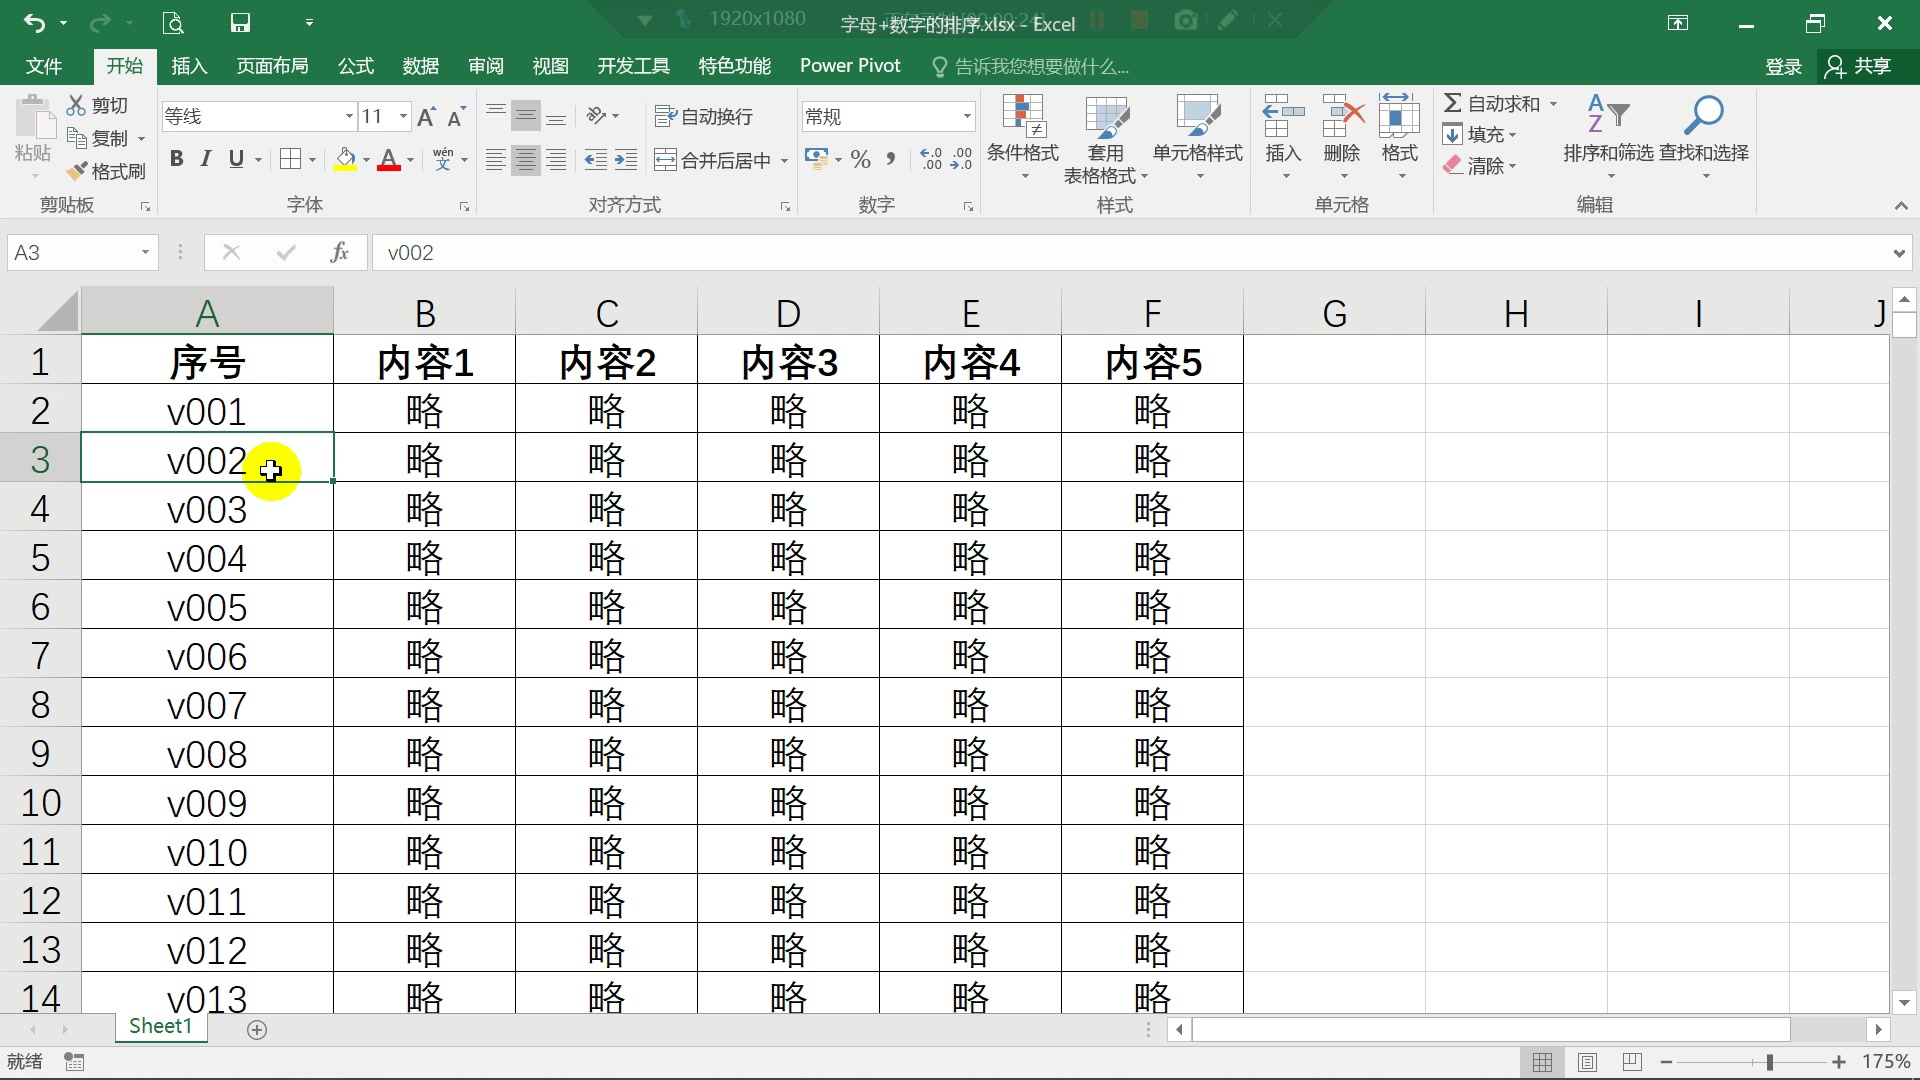Image resolution: width=1920 pixels, height=1080 pixels.
Task: Open number format dropdown (常规)
Action: pyautogui.click(x=967, y=116)
